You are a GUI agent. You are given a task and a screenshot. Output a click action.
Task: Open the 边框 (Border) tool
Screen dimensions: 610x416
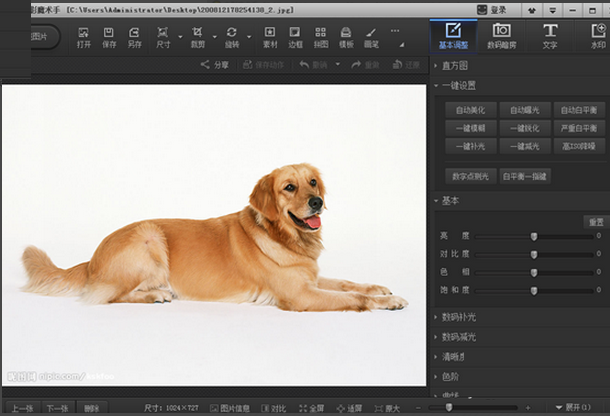click(x=296, y=37)
